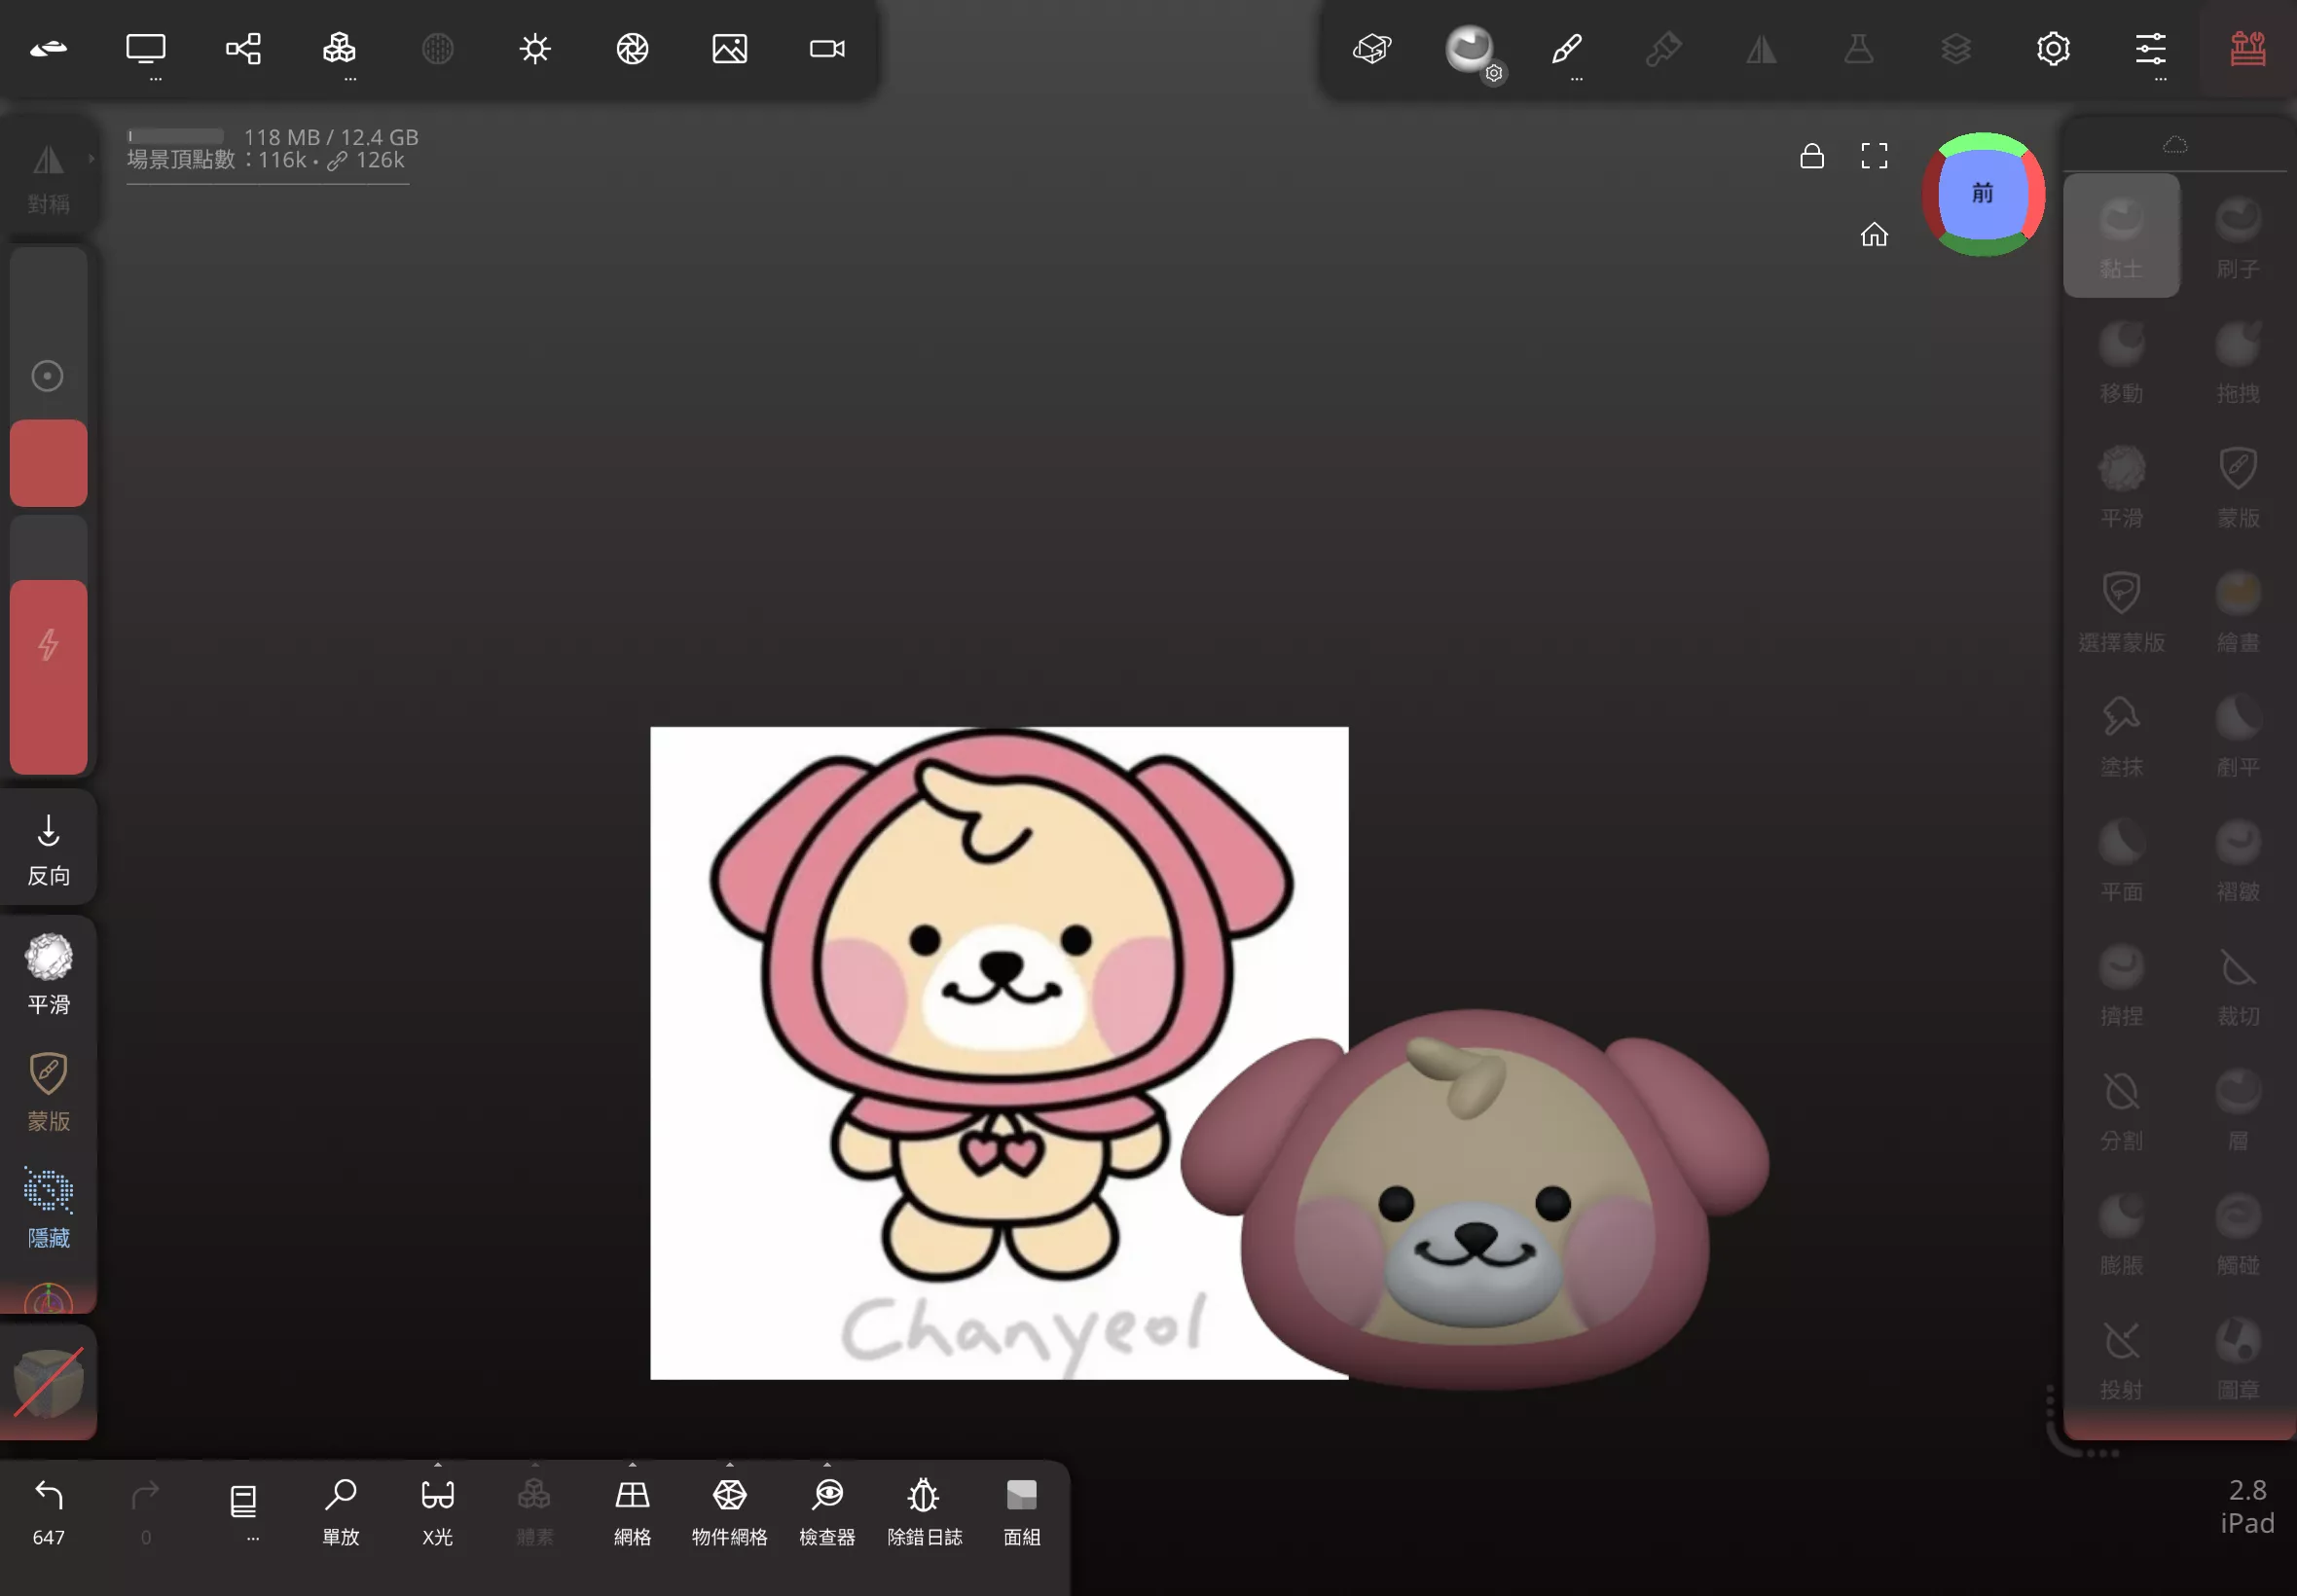
Task: Tap the undo arrow above 647
Action: coord(48,1494)
